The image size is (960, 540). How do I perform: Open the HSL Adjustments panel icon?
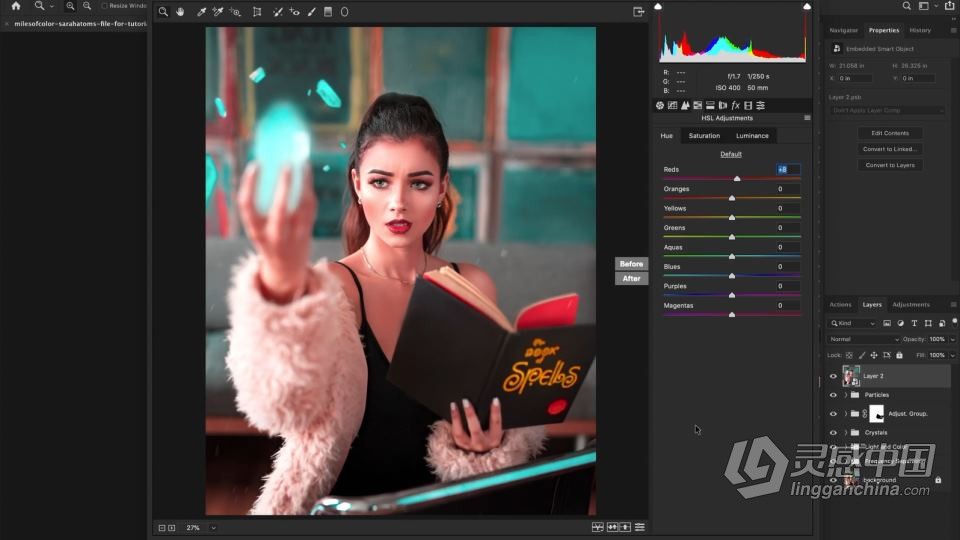697,105
